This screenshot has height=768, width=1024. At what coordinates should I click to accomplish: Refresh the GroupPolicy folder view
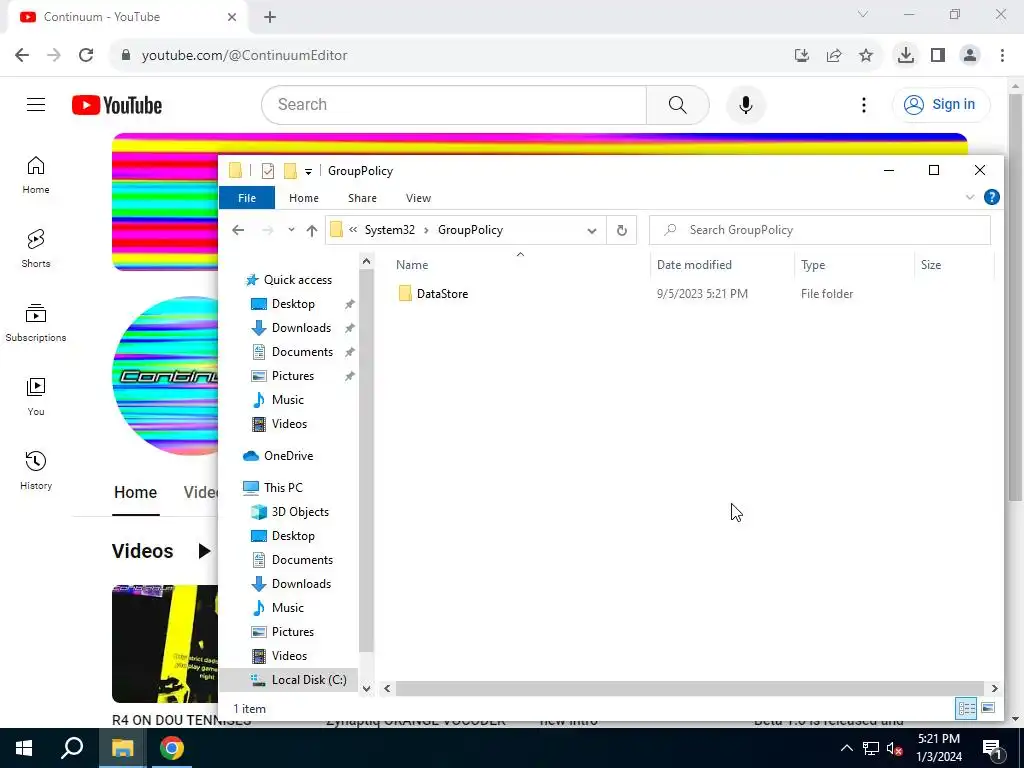tap(622, 230)
